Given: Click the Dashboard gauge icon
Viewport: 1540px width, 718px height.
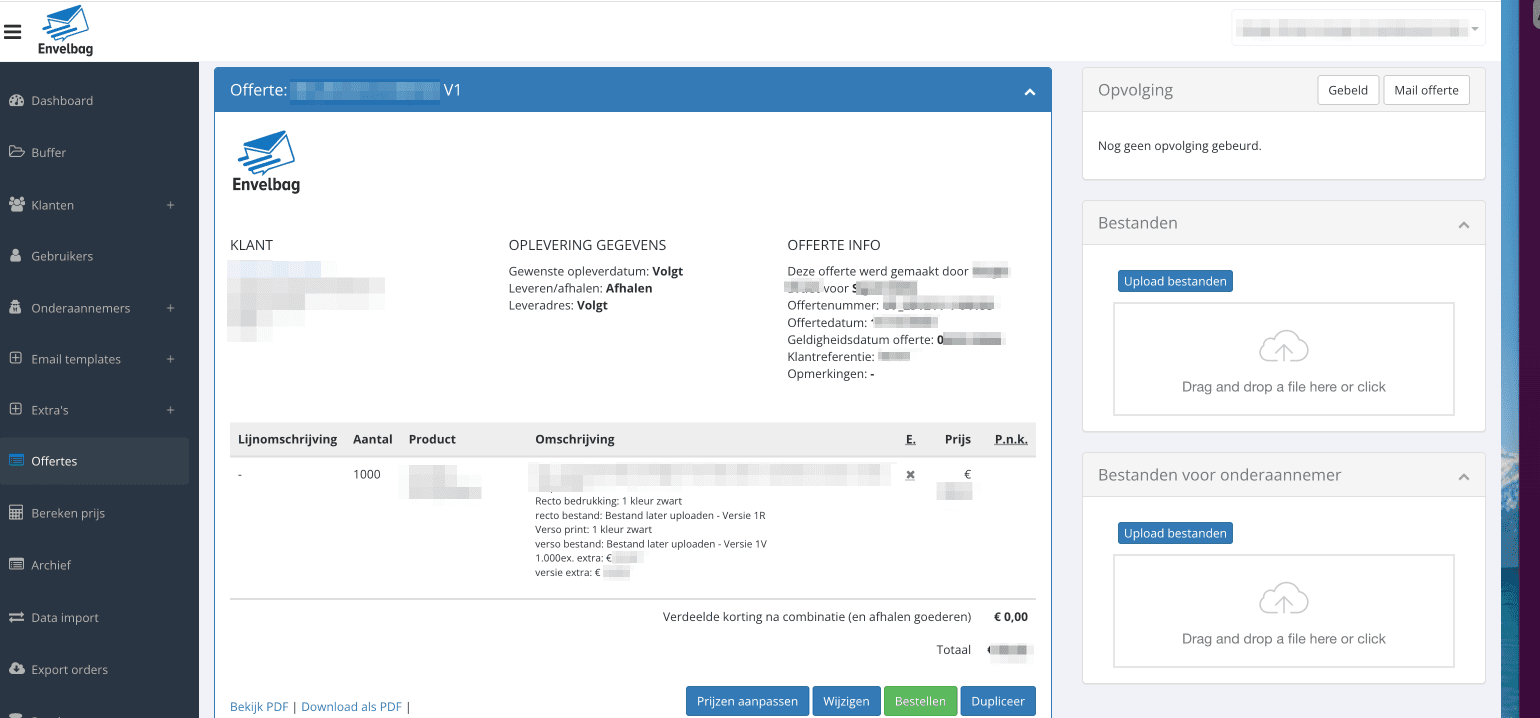Looking at the screenshot, I should coord(16,101).
